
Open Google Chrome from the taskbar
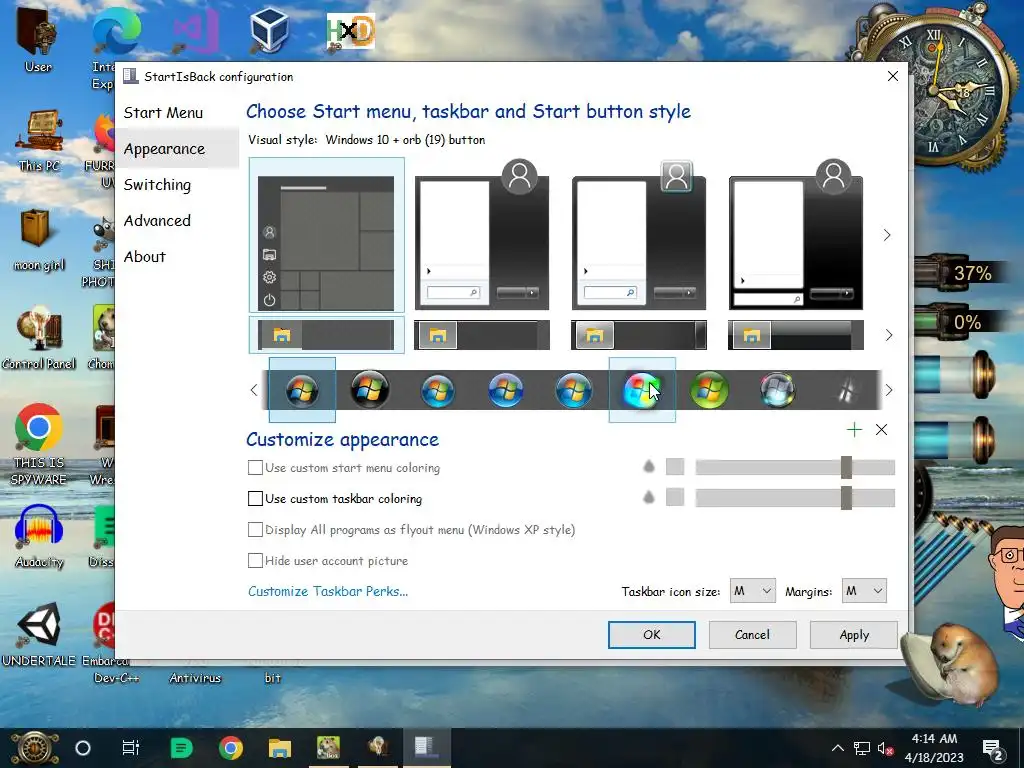coord(231,748)
